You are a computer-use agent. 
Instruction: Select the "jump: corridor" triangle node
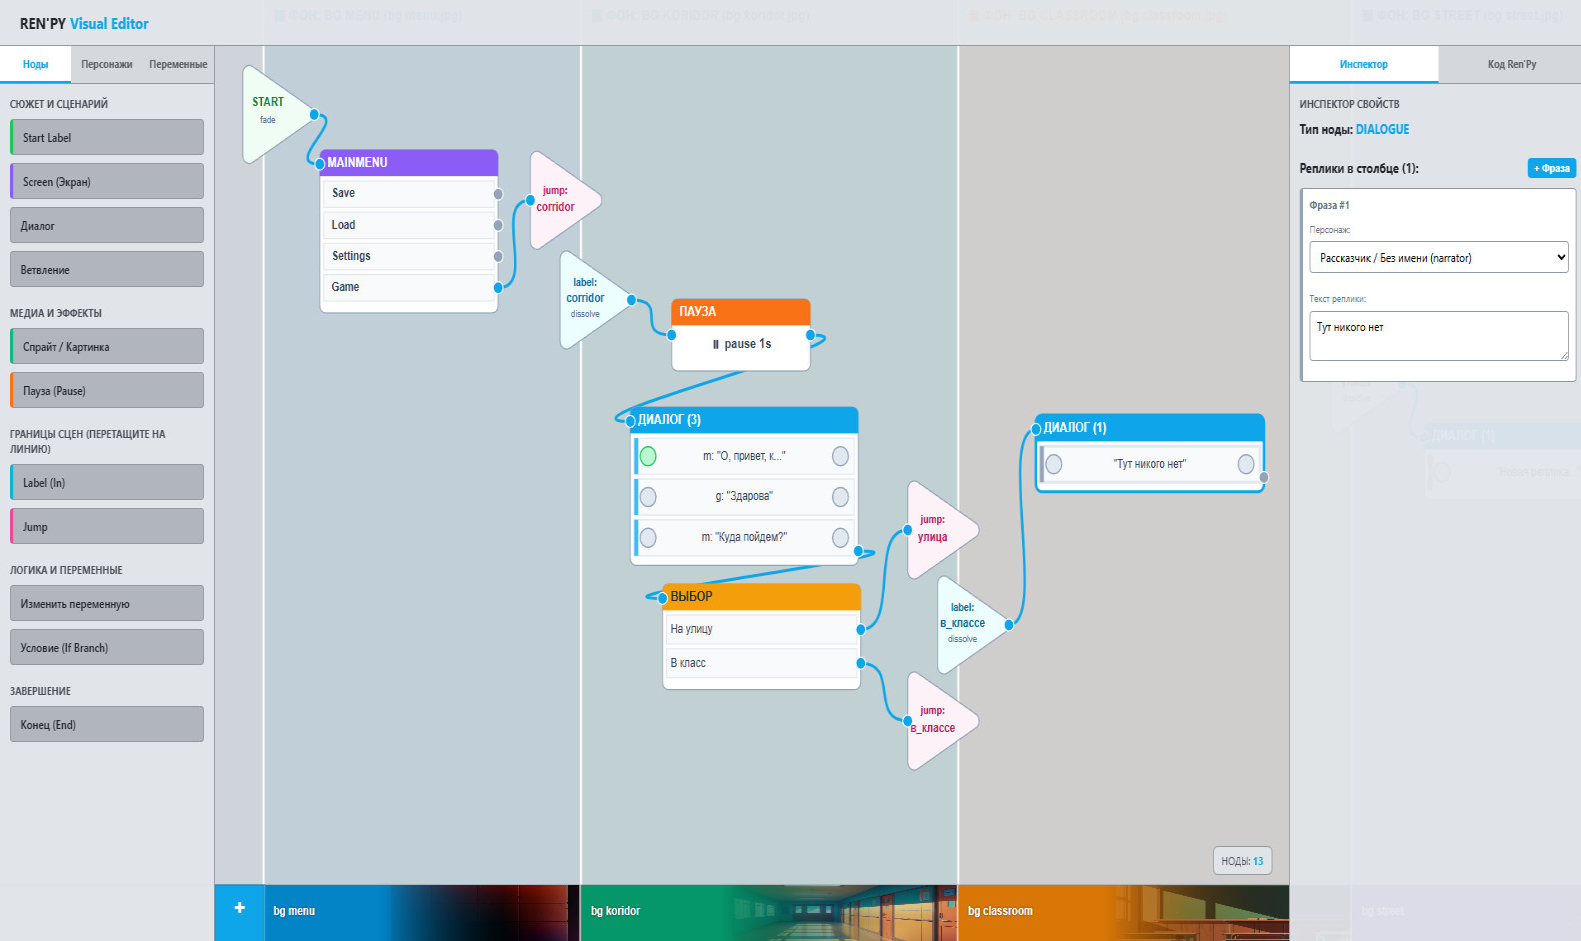point(562,200)
